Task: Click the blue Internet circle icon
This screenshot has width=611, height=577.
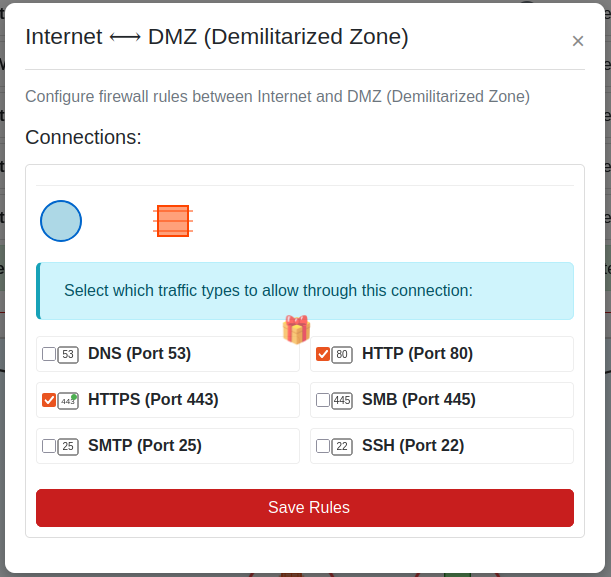Action: [x=61, y=220]
